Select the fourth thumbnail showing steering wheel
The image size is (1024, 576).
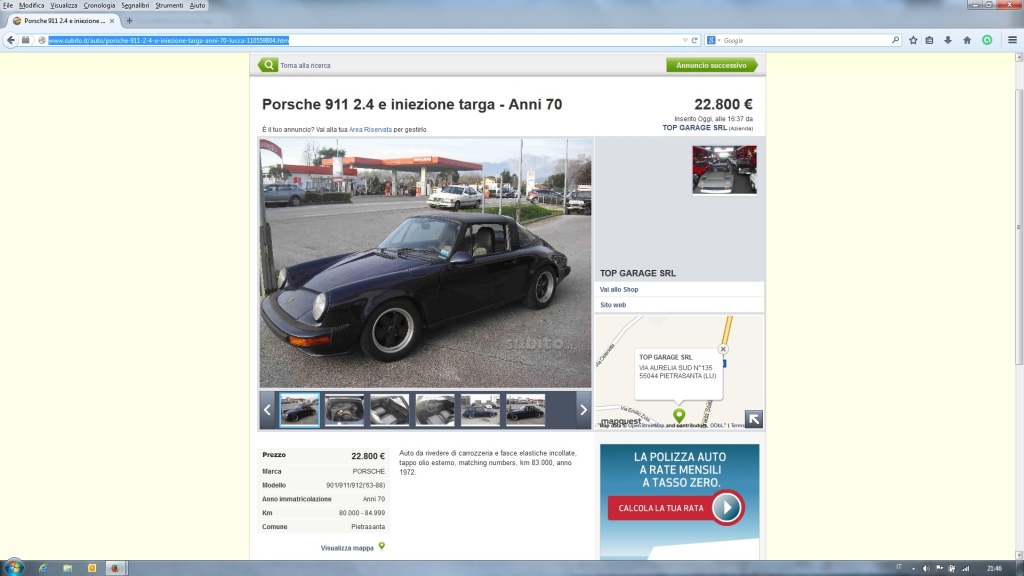point(435,410)
